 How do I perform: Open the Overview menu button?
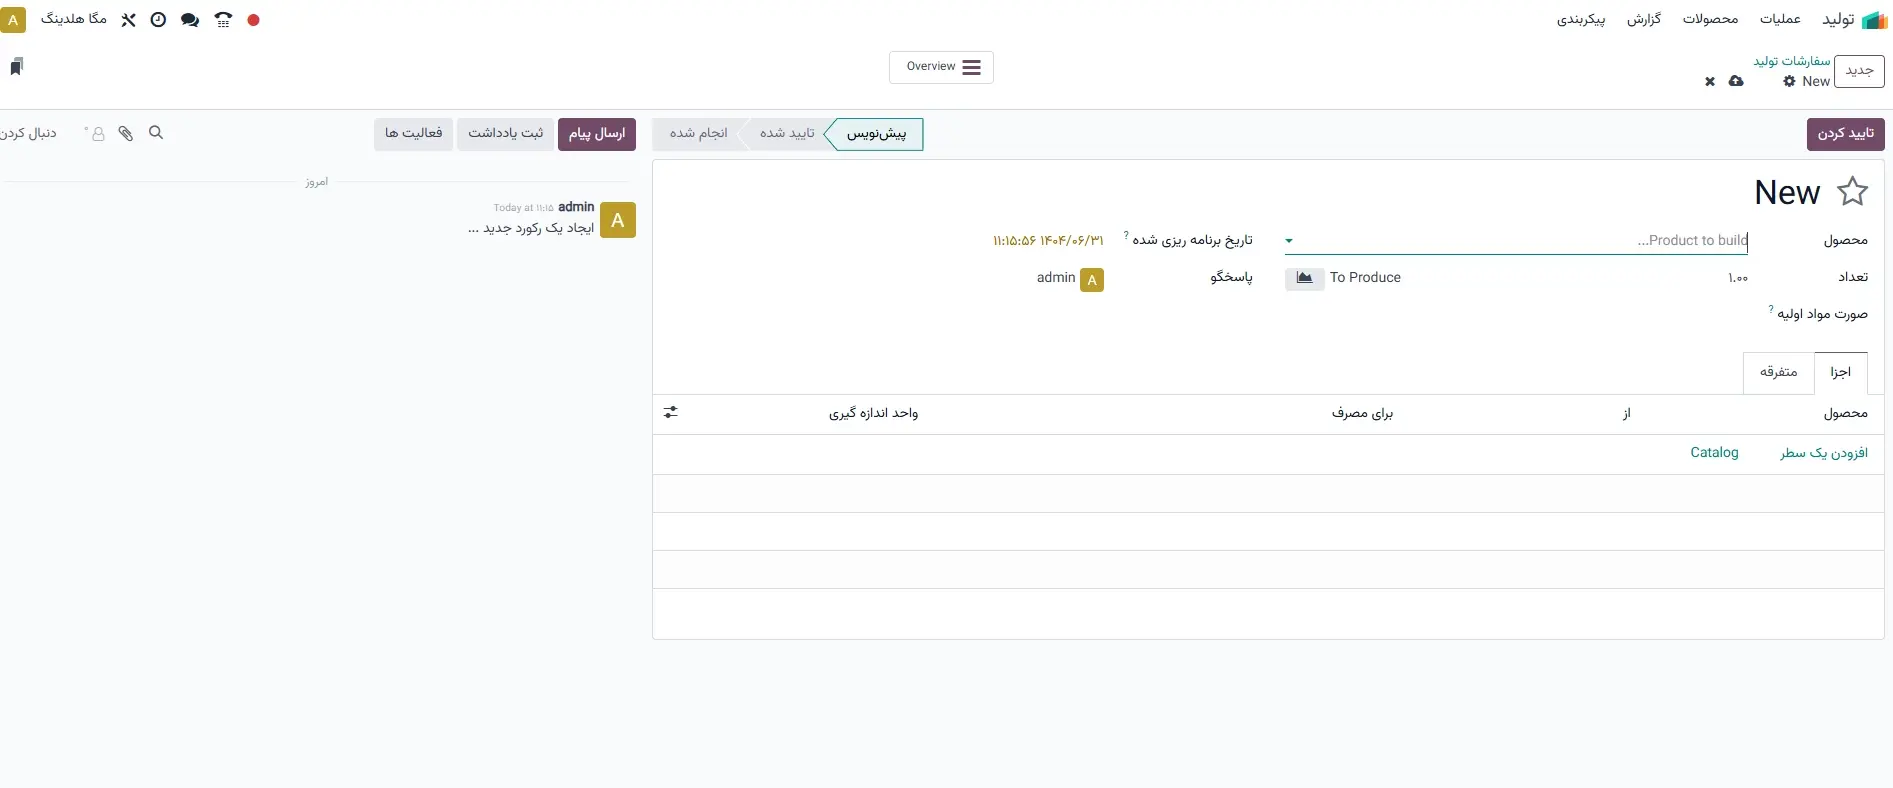pos(941,67)
